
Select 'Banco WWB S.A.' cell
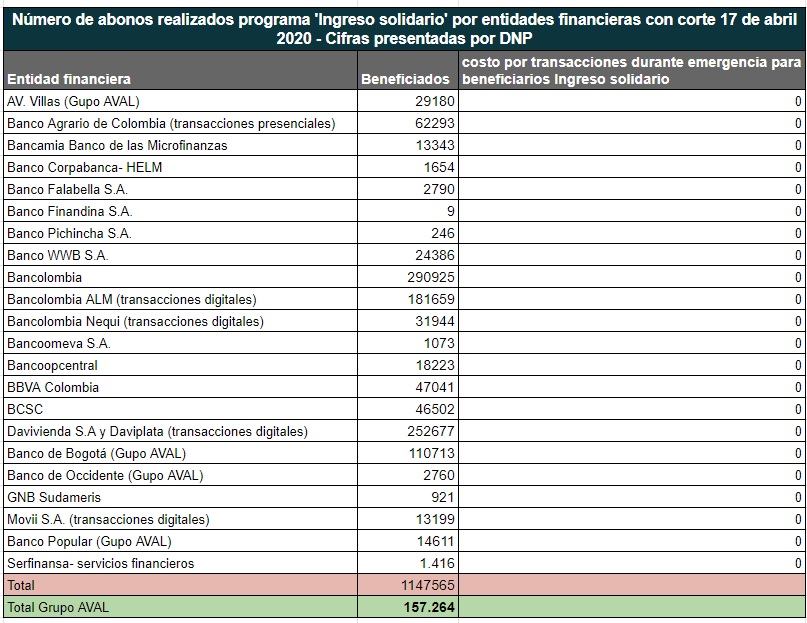pos(180,255)
